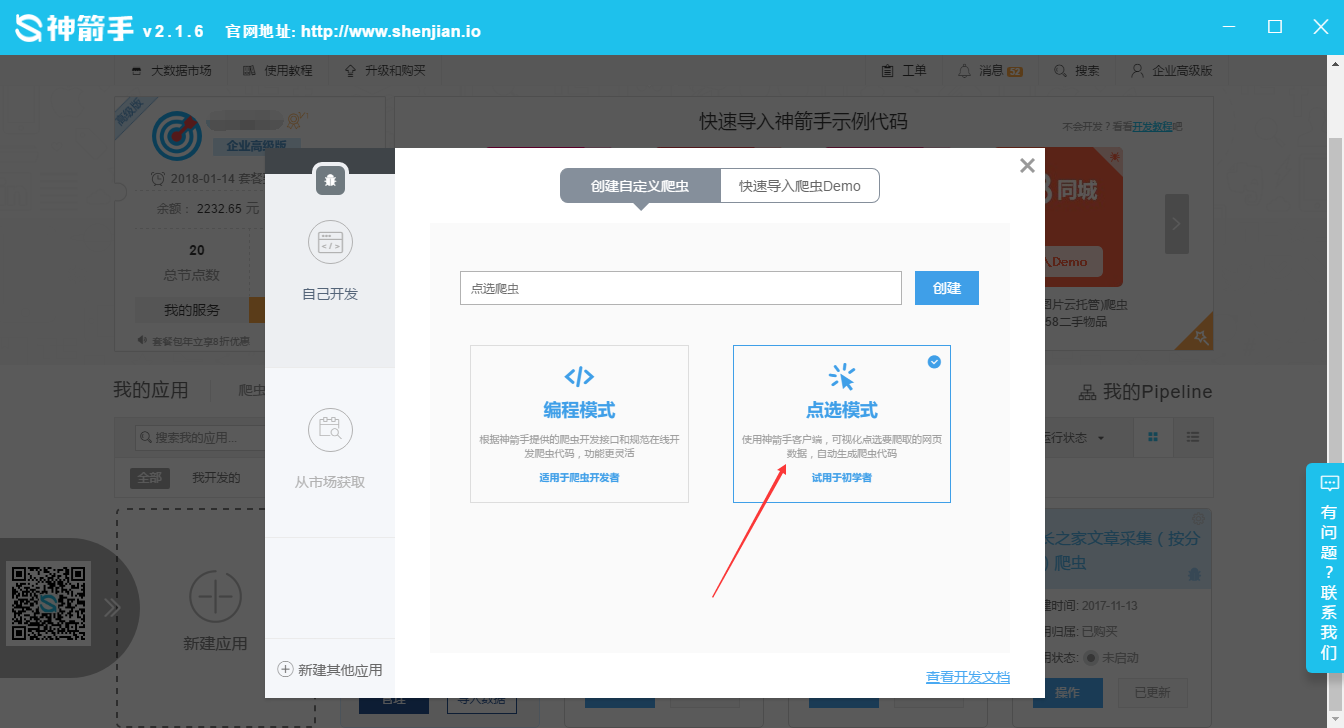This screenshot has width=1344, height=728.
Task: Choose the 从市场获取 market icon
Action: click(x=330, y=430)
